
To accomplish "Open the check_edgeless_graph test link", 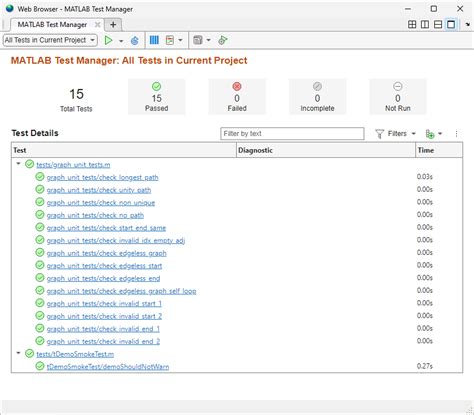I will (106, 253).
